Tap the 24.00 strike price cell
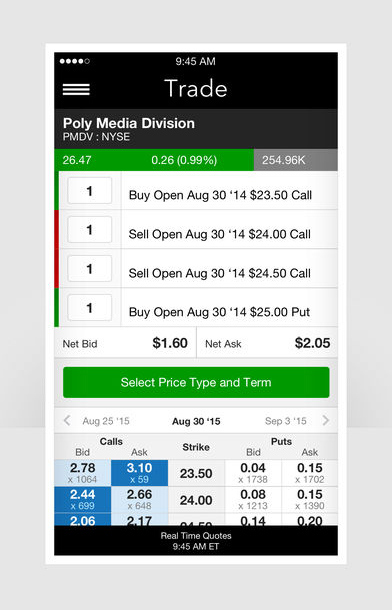 pos(196,500)
